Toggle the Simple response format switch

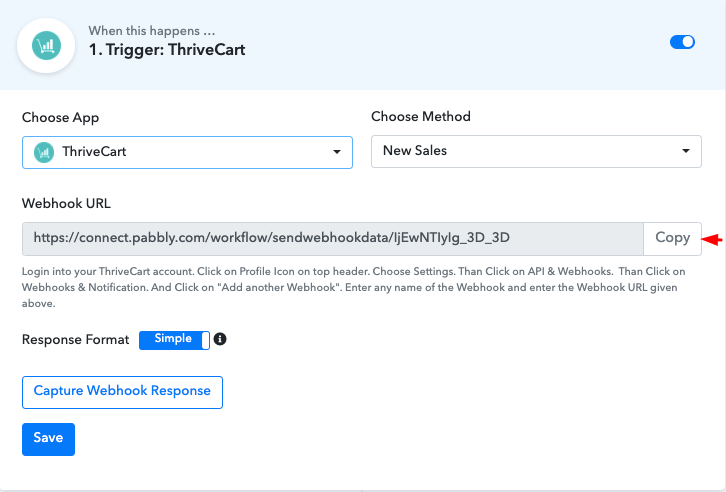point(174,340)
